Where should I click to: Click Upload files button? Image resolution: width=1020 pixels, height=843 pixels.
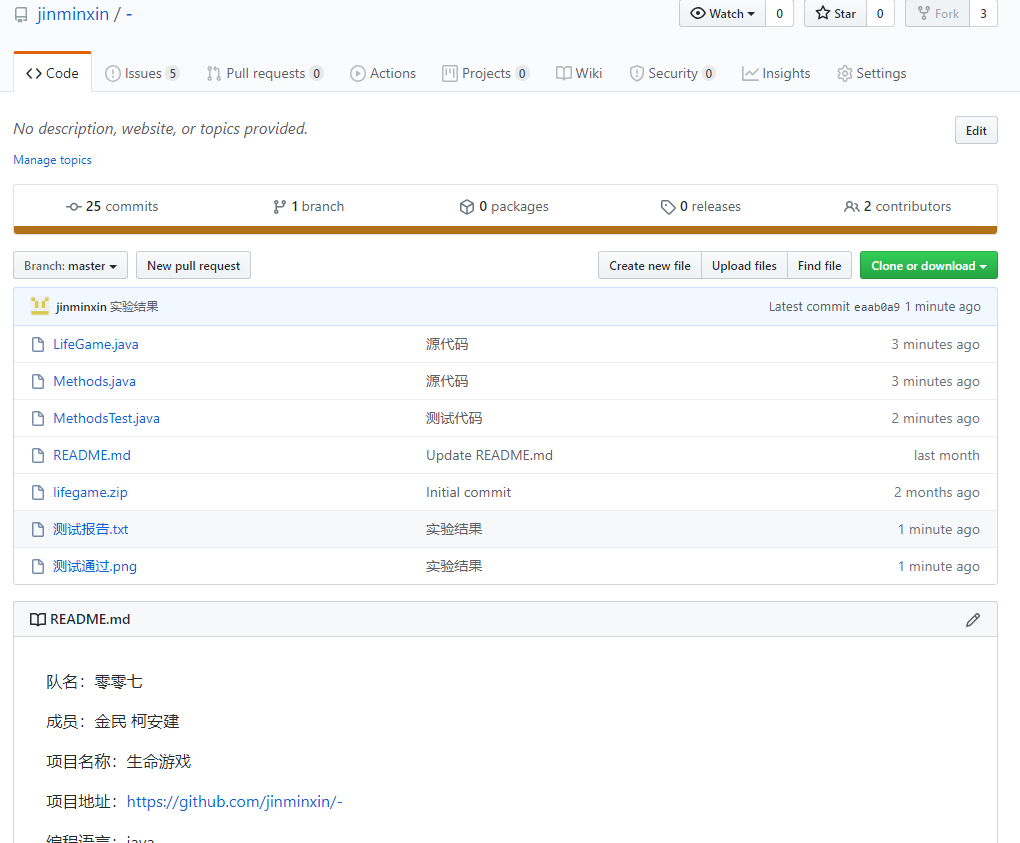744,265
